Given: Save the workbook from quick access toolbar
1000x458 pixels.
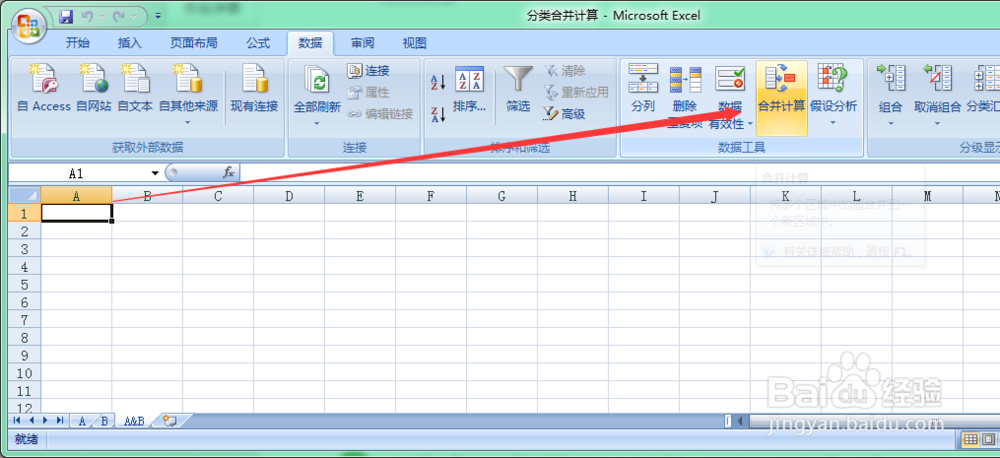Looking at the screenshot, I should (66, 16).
